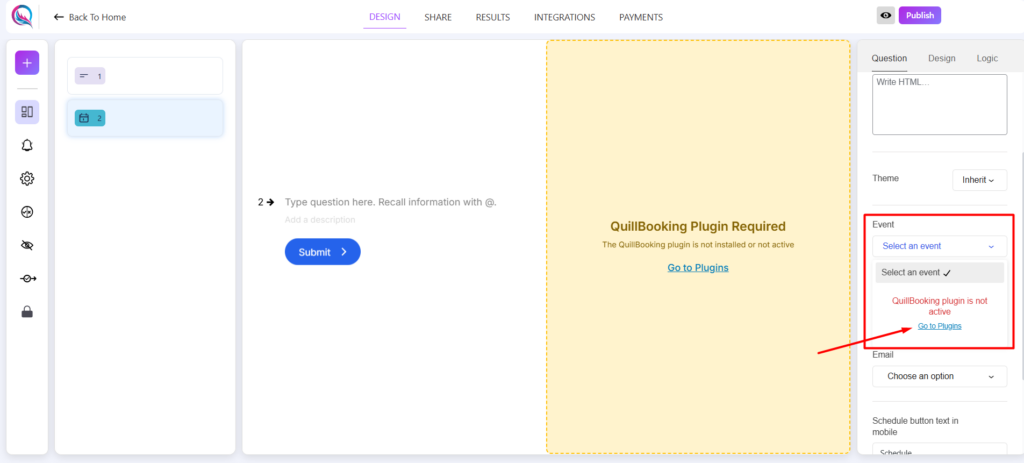Select block 2 calendar booking icon
The height and width of the screenshot is (463, 1024).
pyautogui.click(x=89, y=118)
